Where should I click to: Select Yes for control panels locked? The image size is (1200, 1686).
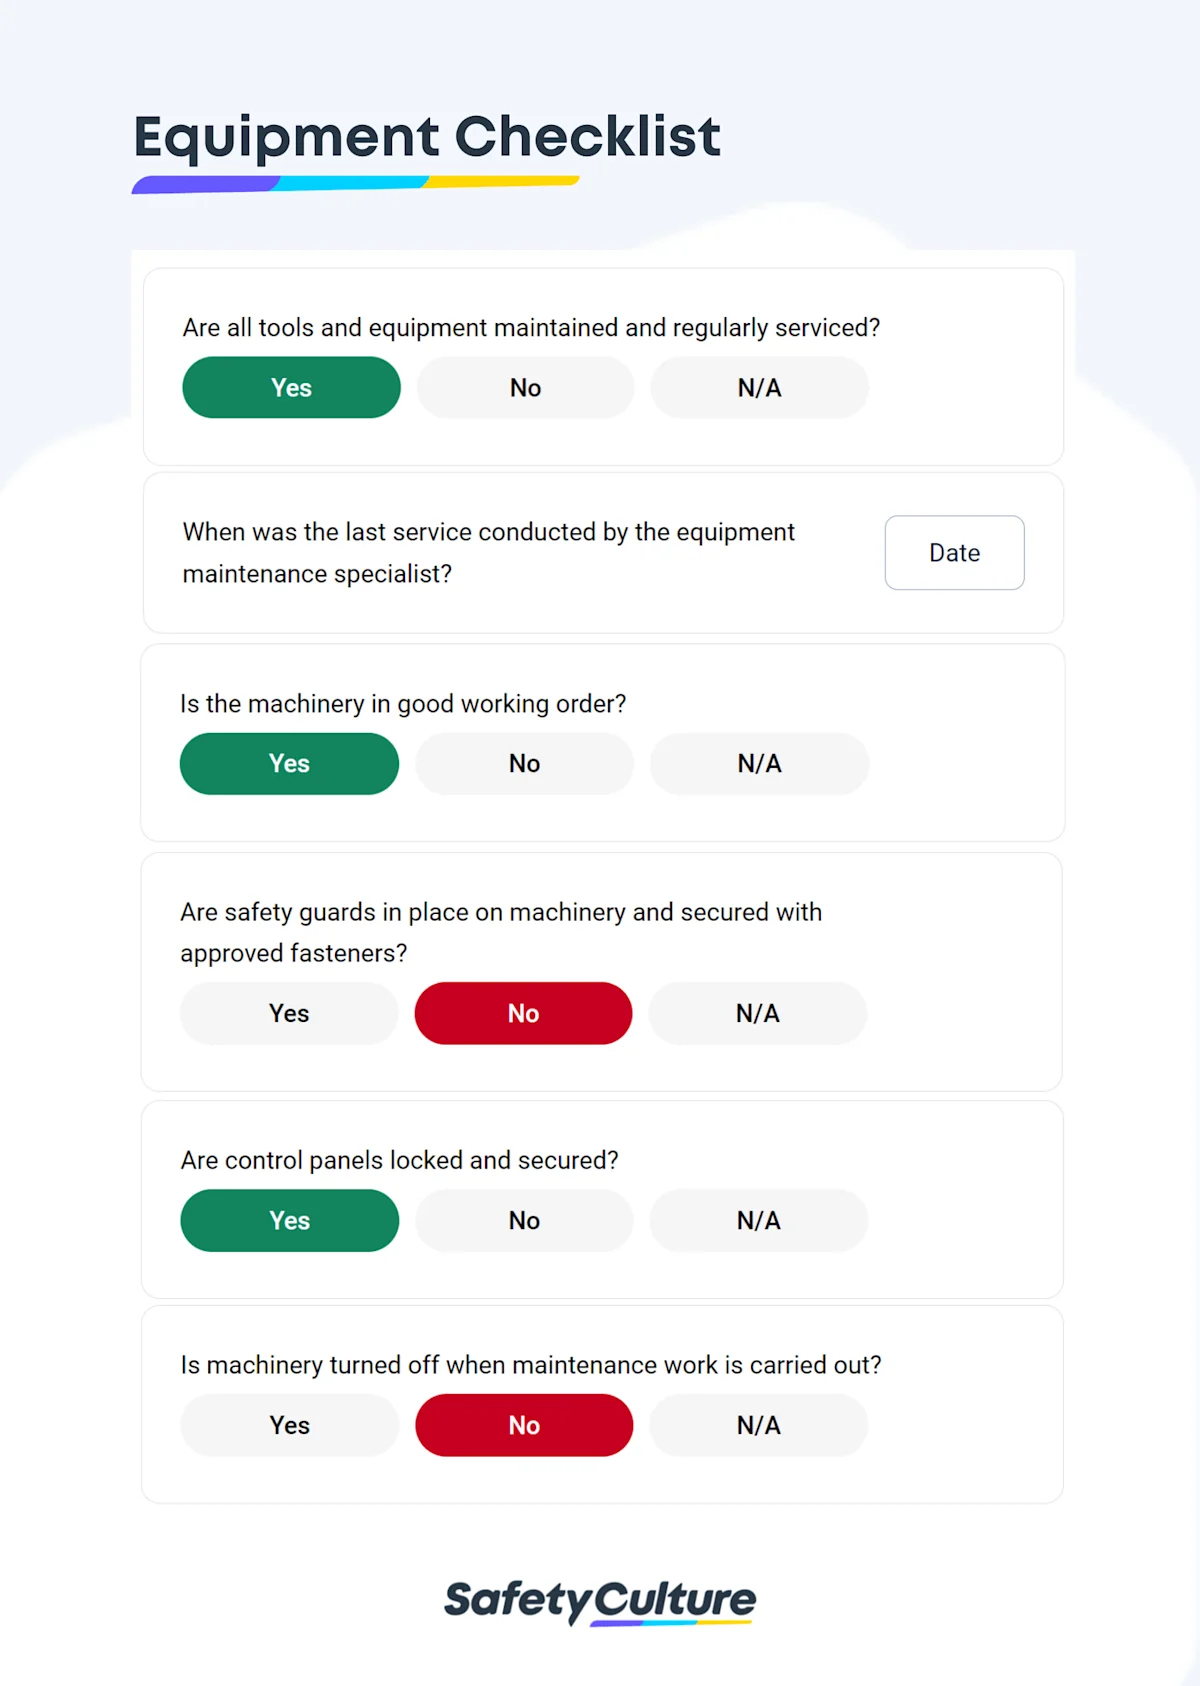(x=289, y=1221)
